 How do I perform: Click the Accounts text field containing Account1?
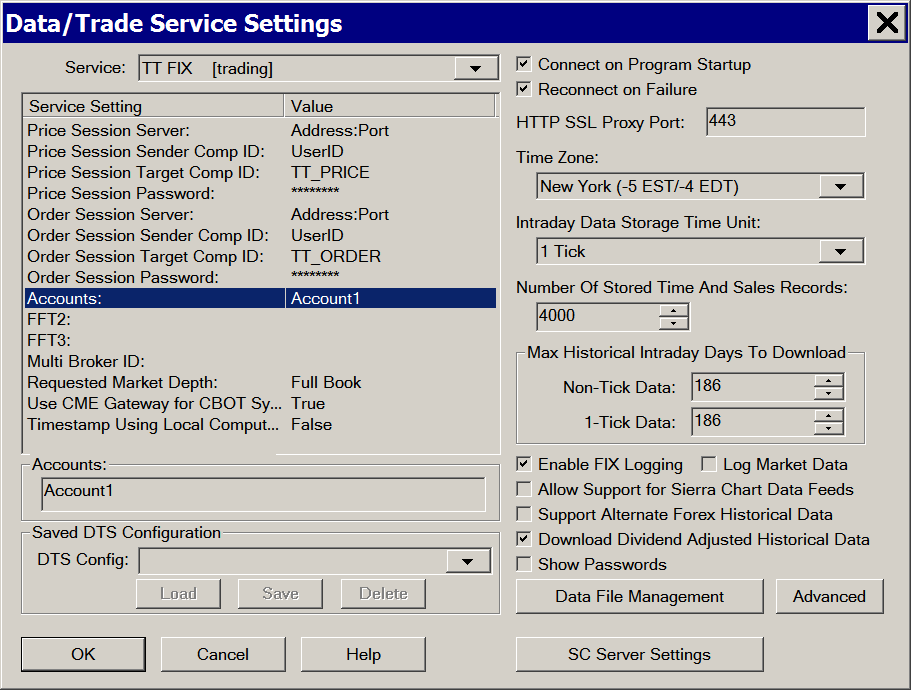(x=264, y=494)
